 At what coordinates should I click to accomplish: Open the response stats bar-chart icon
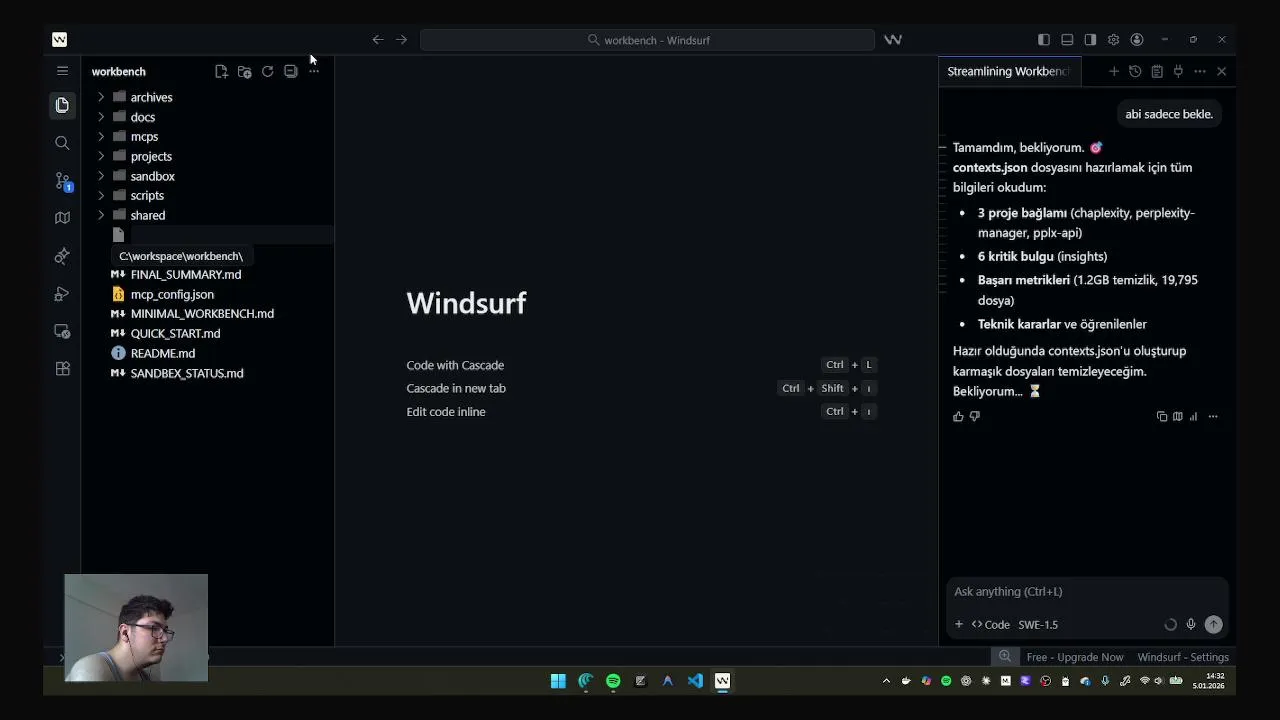1193,416
